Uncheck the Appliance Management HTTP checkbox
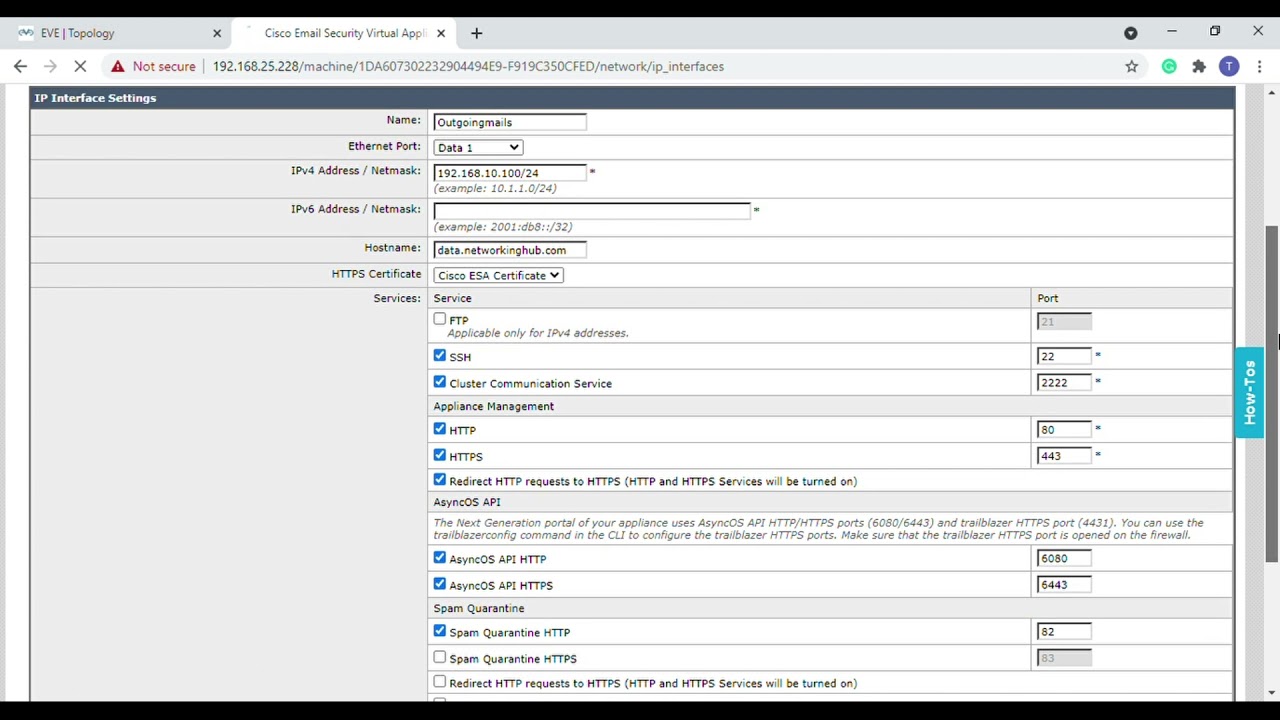This screenshot has height=720, width=1280. coord(440,428)
